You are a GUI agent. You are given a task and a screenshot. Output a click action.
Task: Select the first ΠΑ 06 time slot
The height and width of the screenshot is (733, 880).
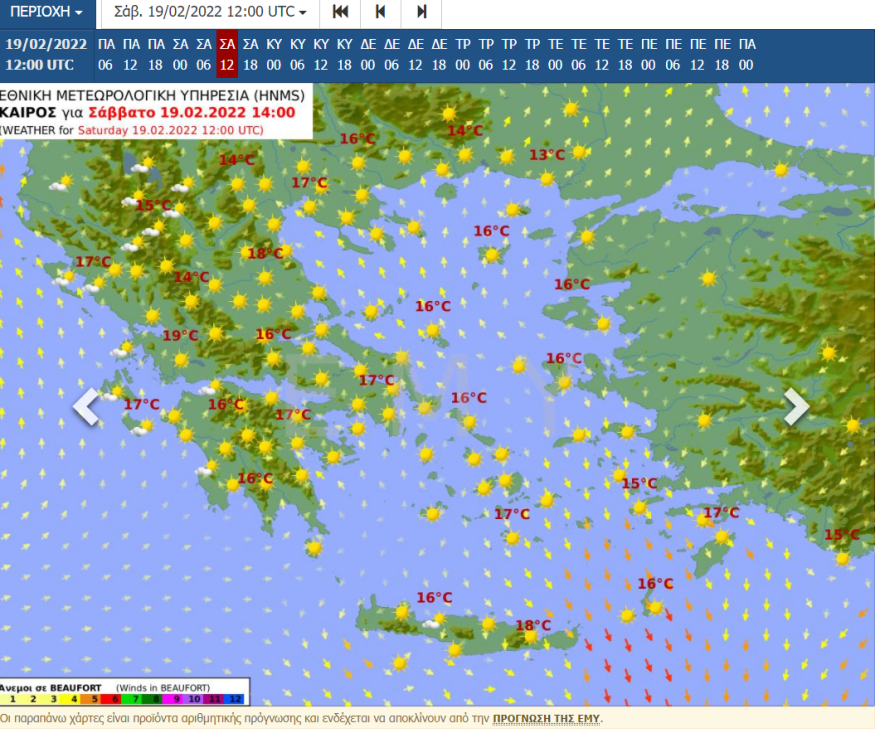point(106,54)
